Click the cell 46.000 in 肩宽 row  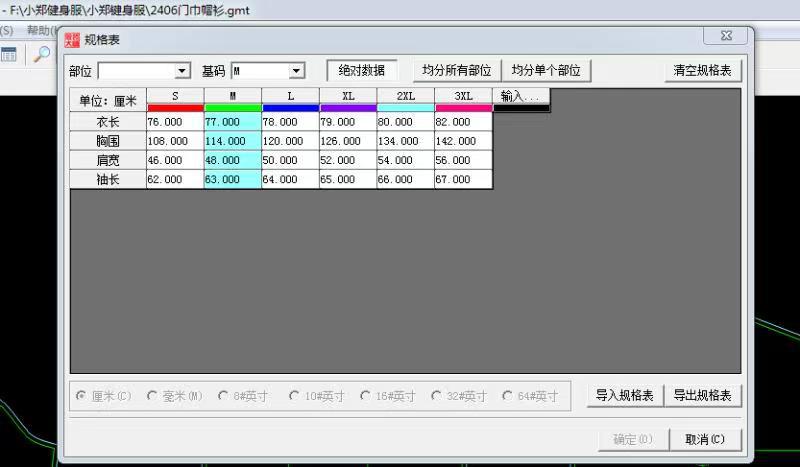(176, 160)
